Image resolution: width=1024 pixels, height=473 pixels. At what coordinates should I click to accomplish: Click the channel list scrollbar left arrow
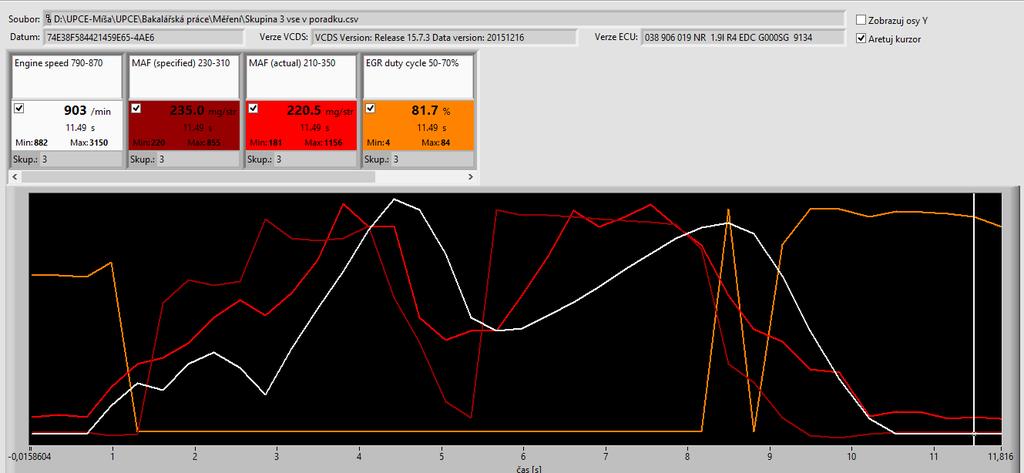click(16, 177)
